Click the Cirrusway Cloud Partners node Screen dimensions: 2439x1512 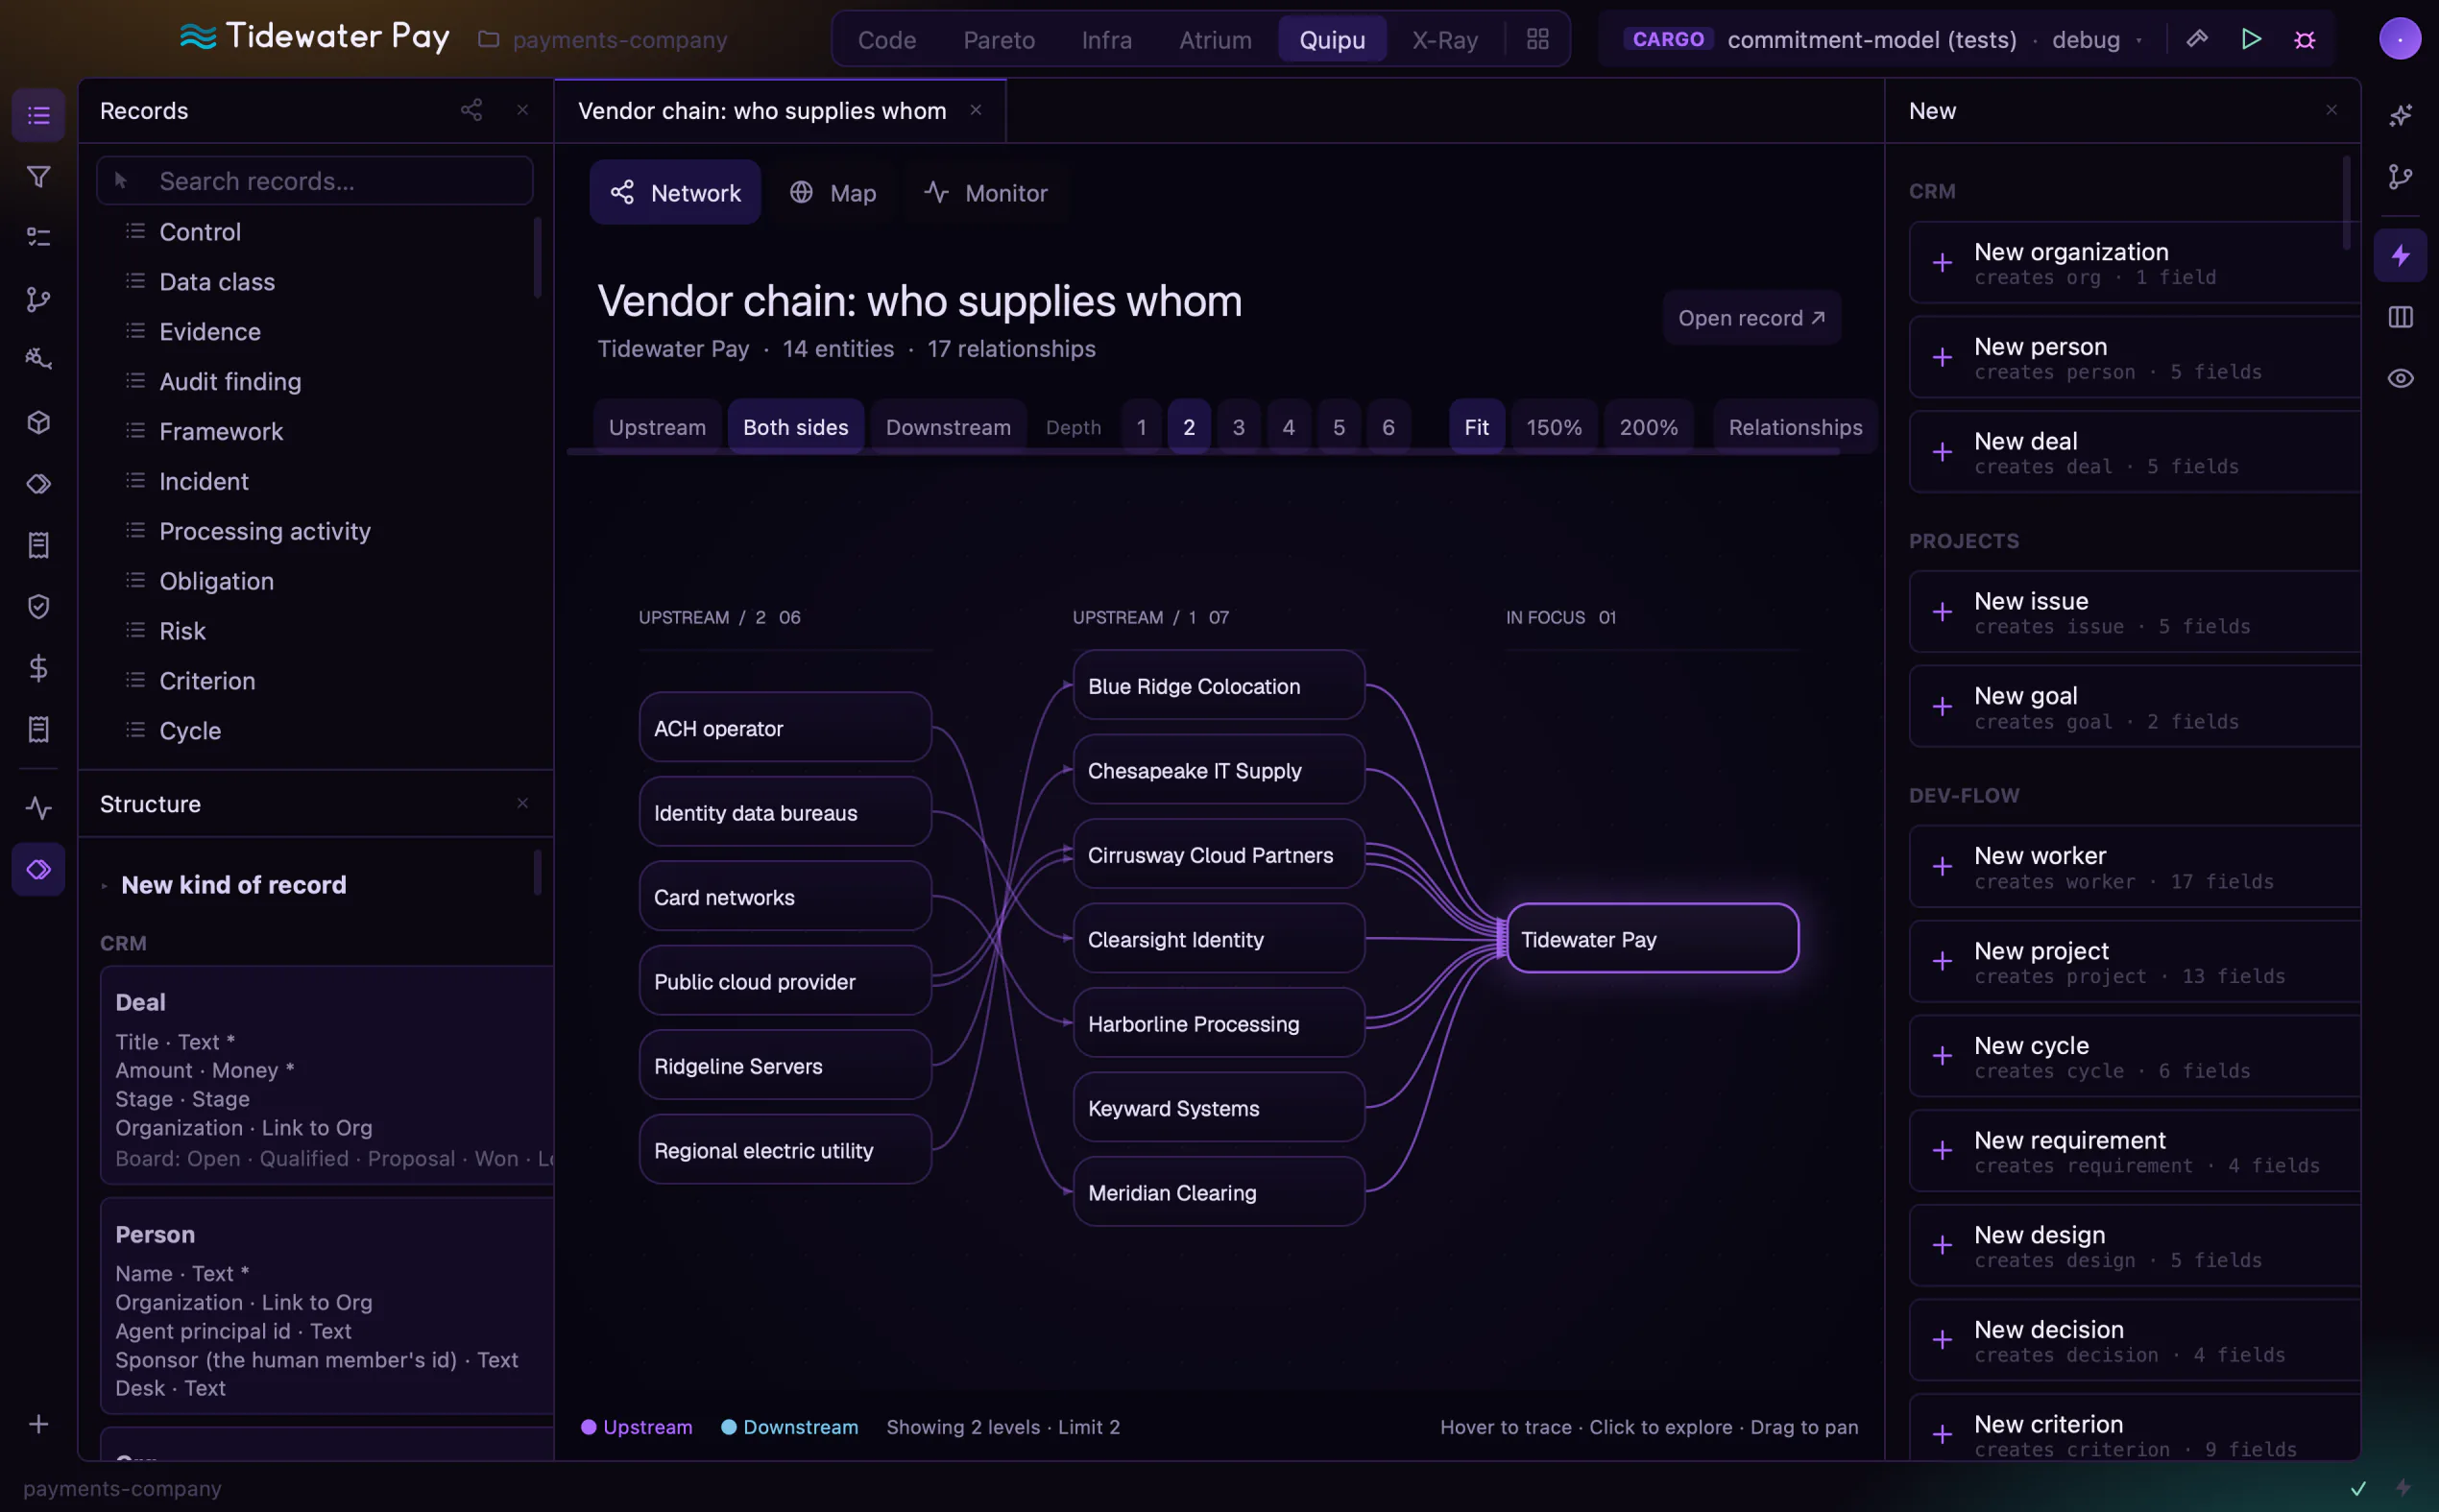tap(1218, 854)
